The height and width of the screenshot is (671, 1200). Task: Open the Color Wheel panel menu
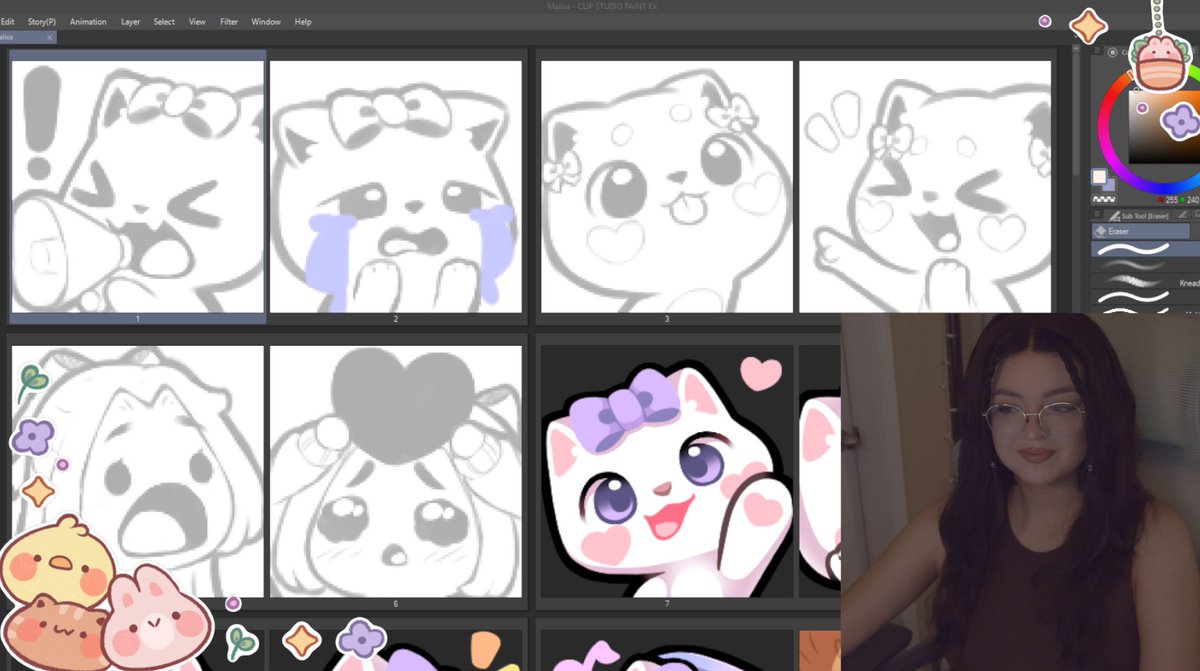point(1097,50)
